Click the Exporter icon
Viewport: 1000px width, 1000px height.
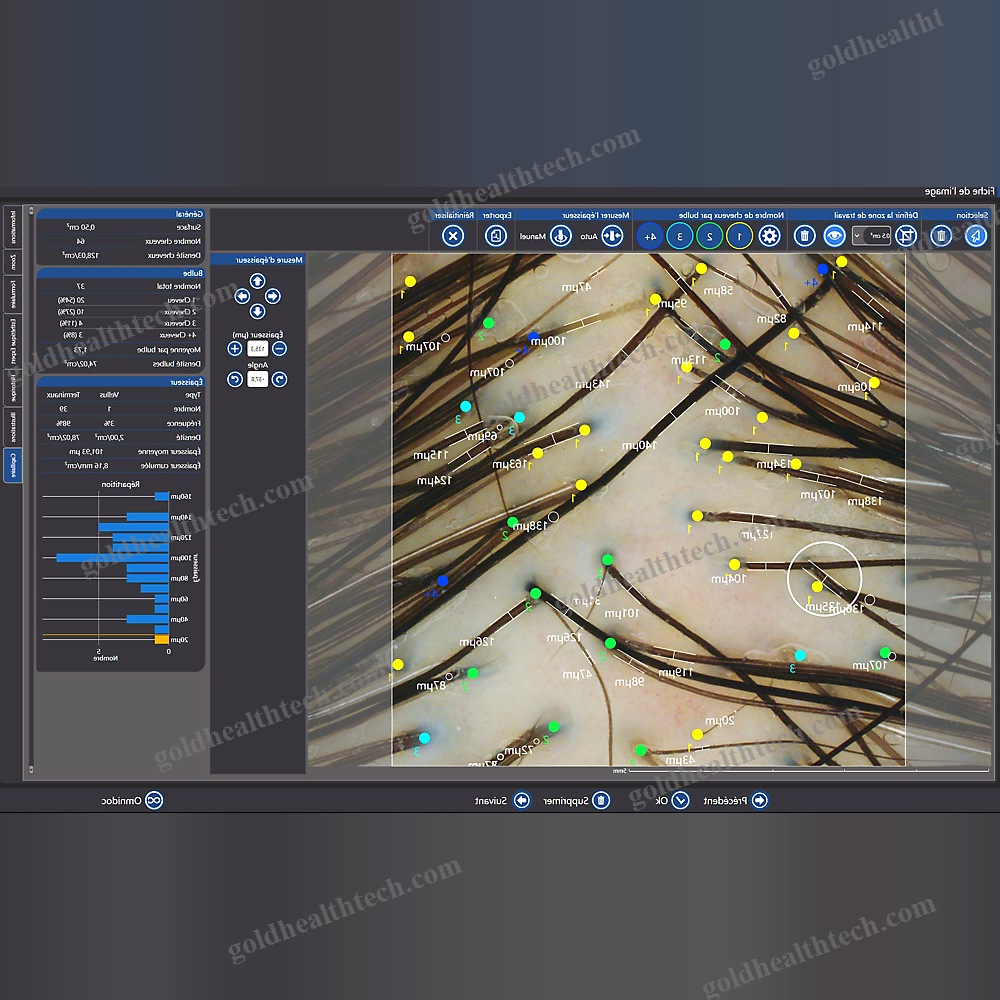tap(496, 236)
